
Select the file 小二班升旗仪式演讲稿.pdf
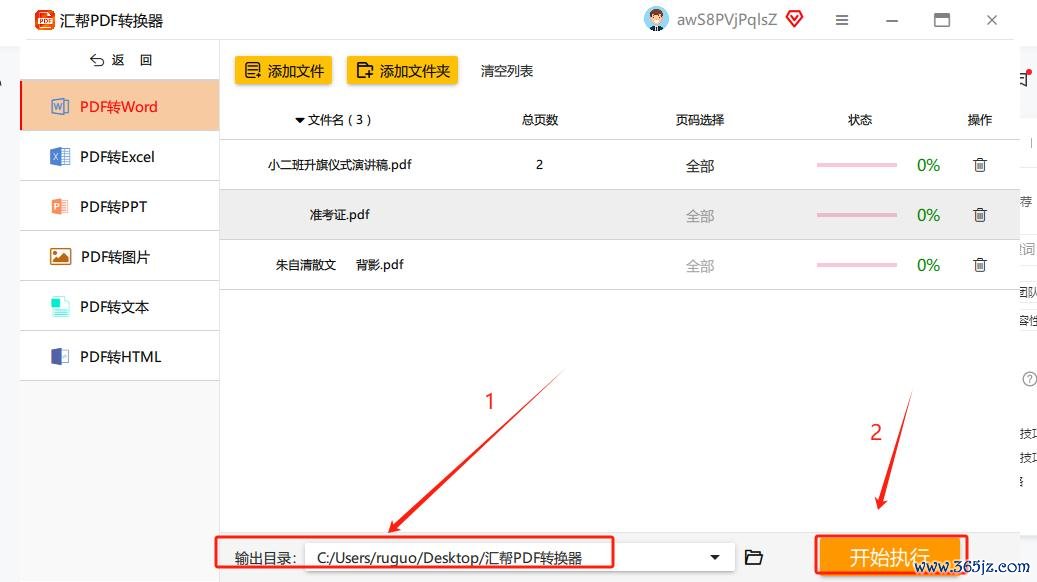[x=339, y=165]
